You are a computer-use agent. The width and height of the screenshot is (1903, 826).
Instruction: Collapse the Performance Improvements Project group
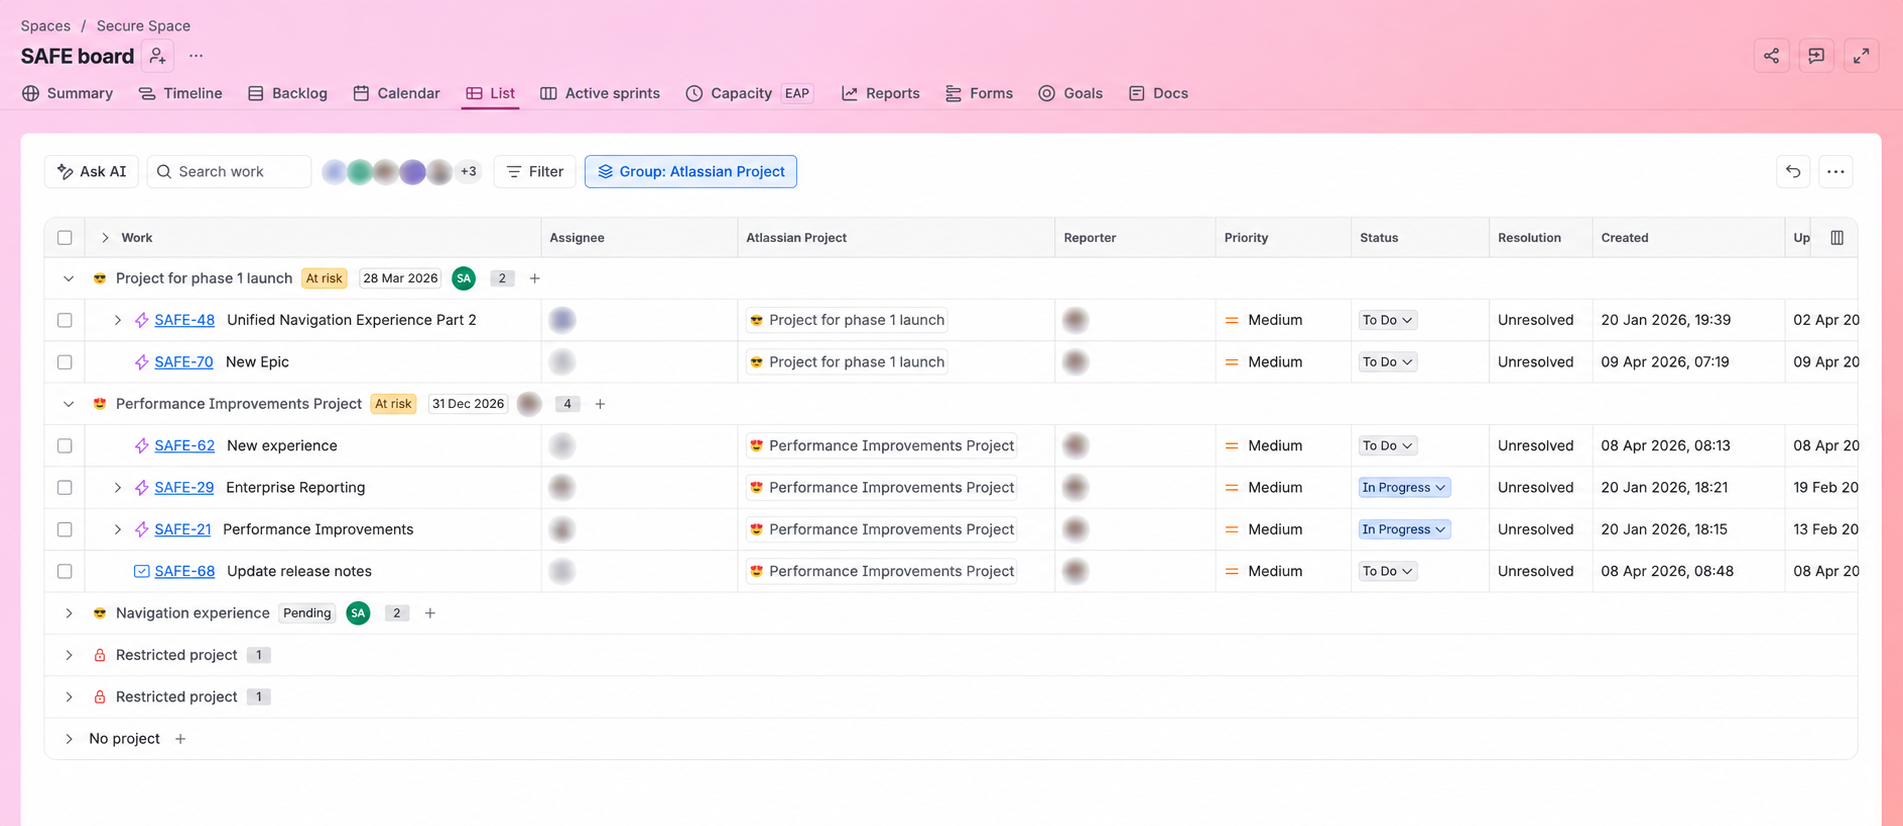coord(69,404)
